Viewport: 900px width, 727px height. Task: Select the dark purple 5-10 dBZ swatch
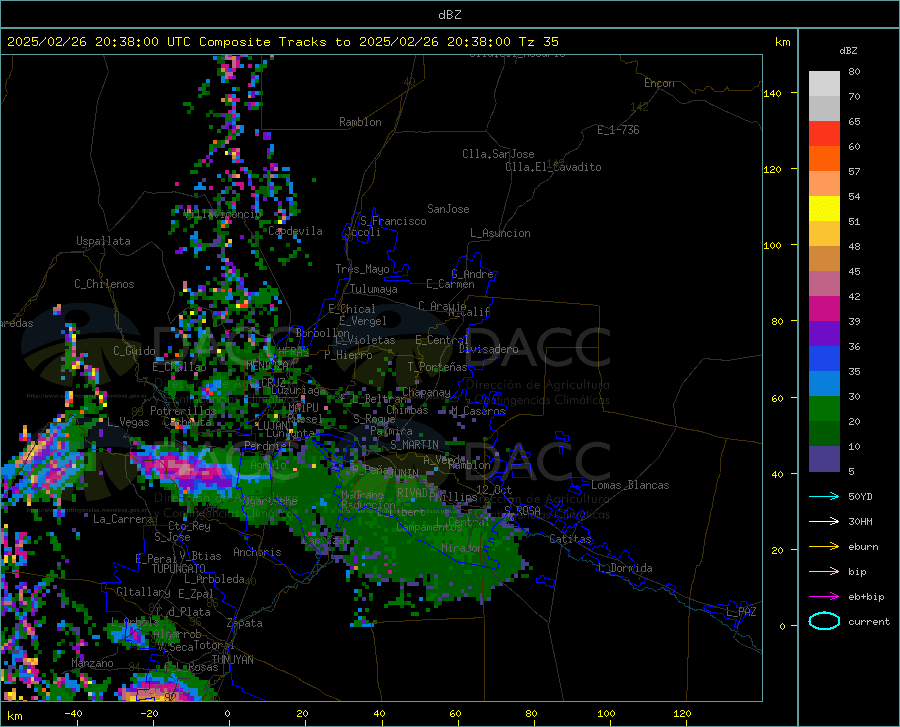(824, 459)
